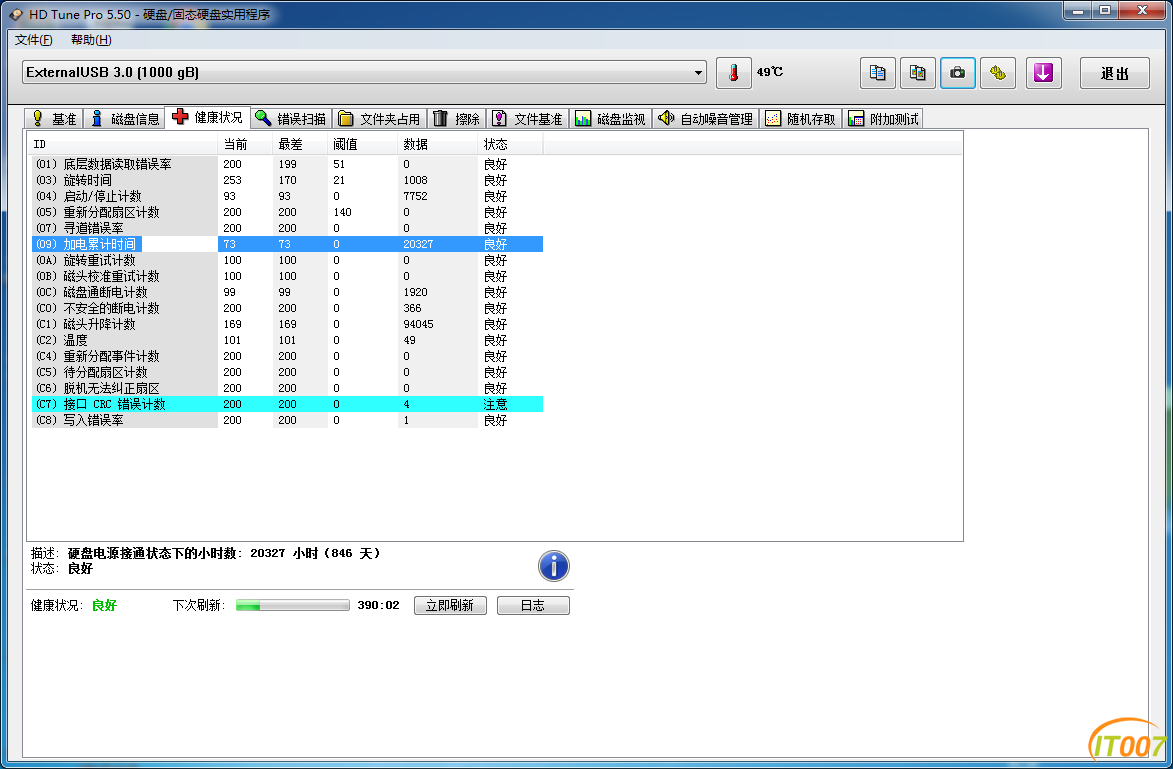
Task: Click the blue information icon
Action: (554, 566)
